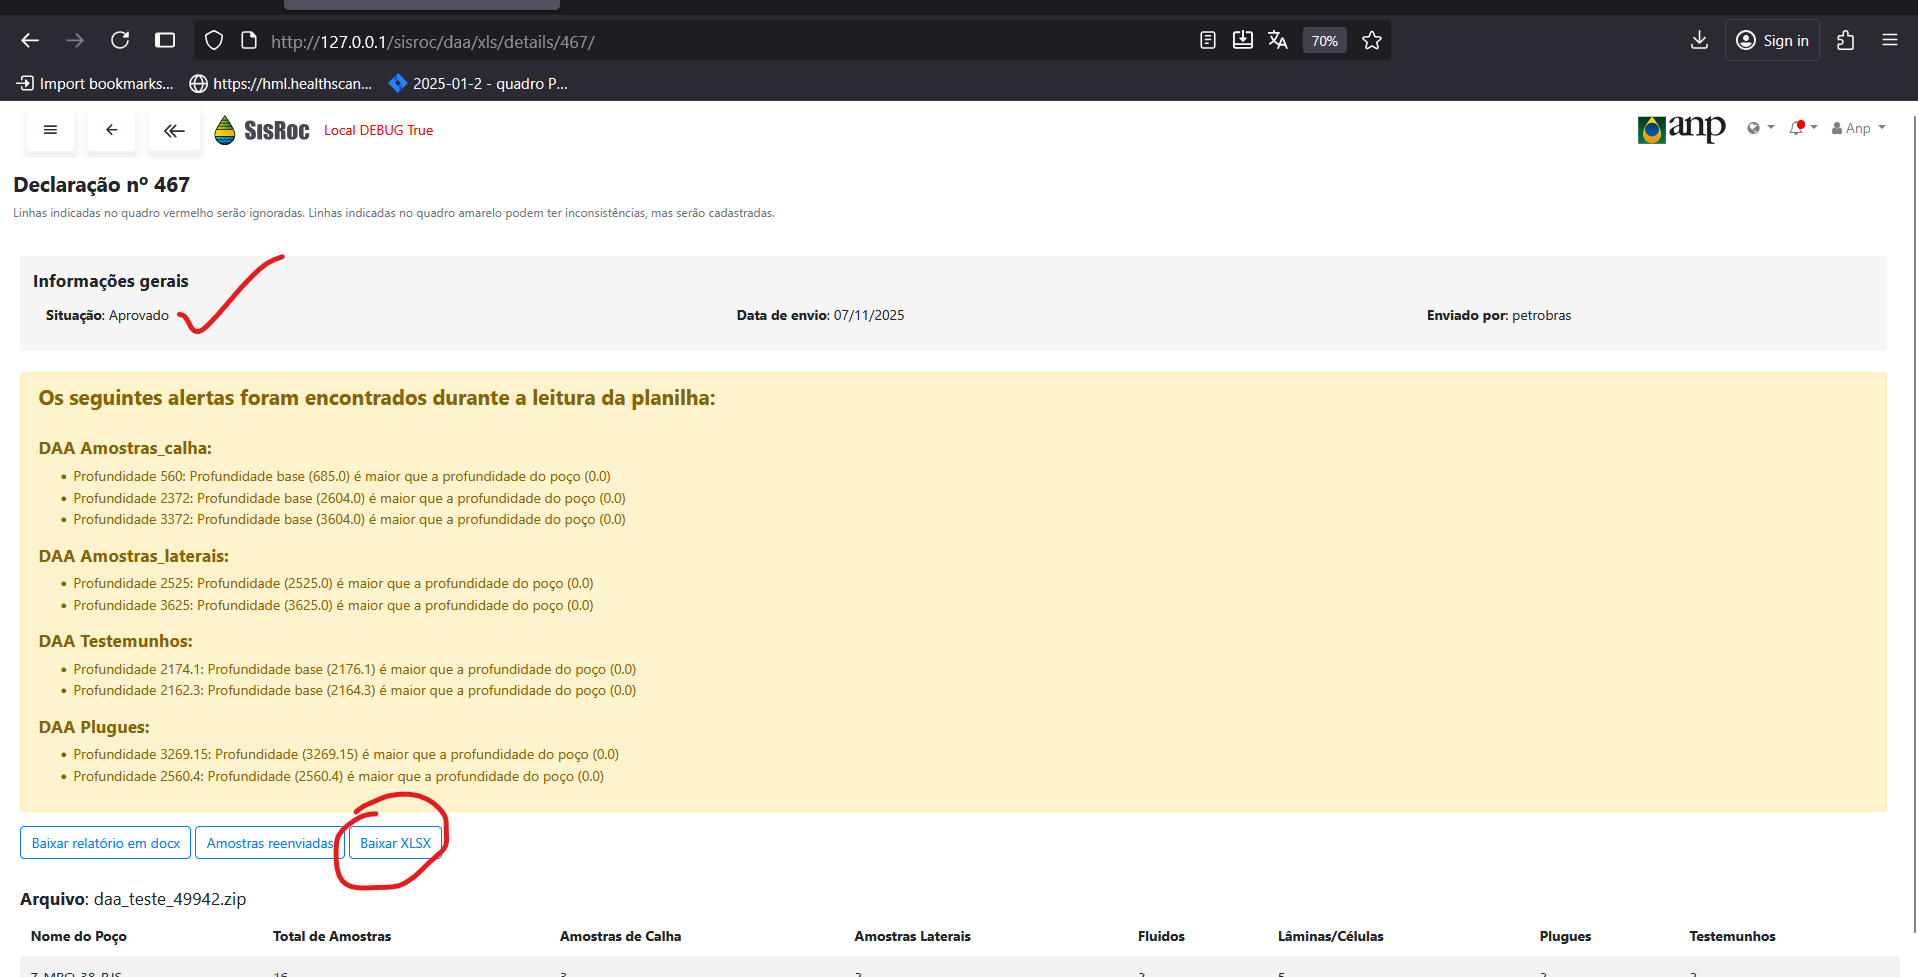
Task: Click Baixar relatório em docx button
Action: (105, 843)
